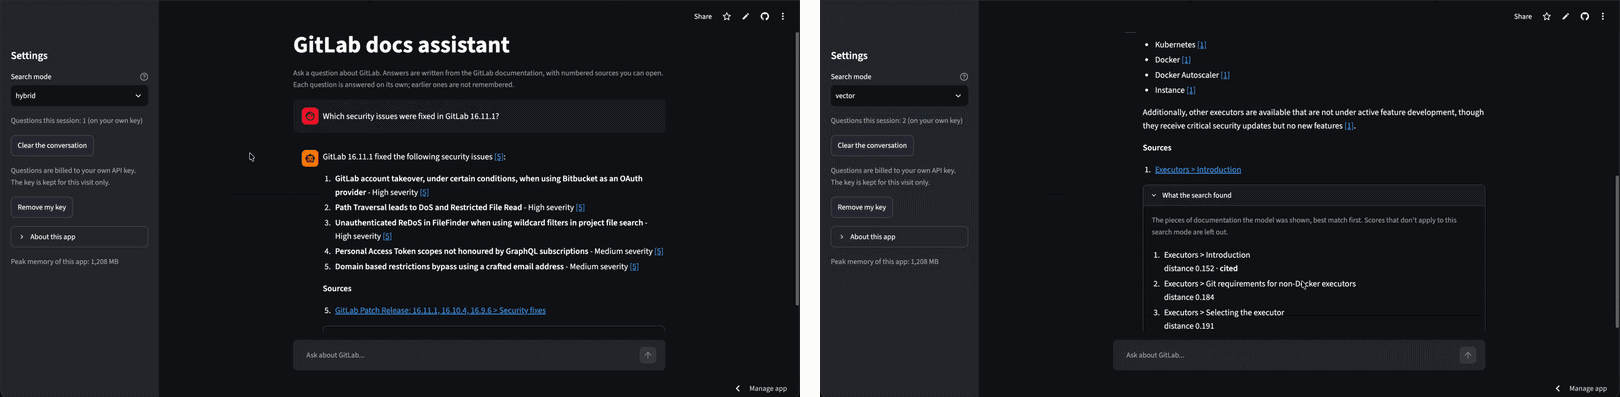Viewport: 1620px width, 397px height.
Task: Click [1] citation after 'no new features'
Action: tap(1349, 126)
